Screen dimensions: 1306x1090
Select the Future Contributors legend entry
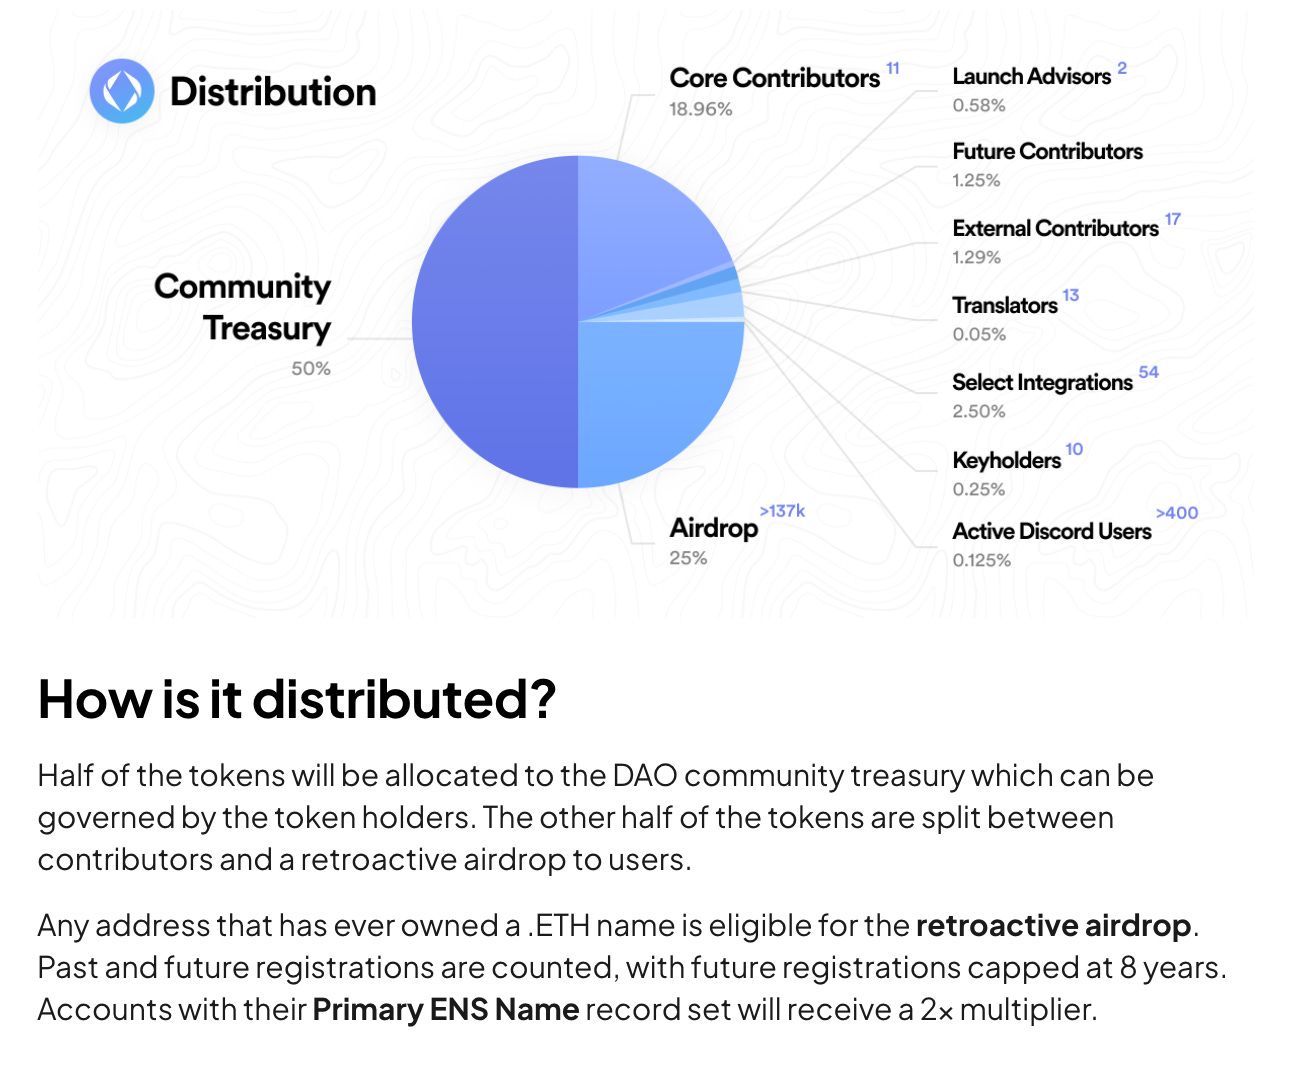point(1047,152)
